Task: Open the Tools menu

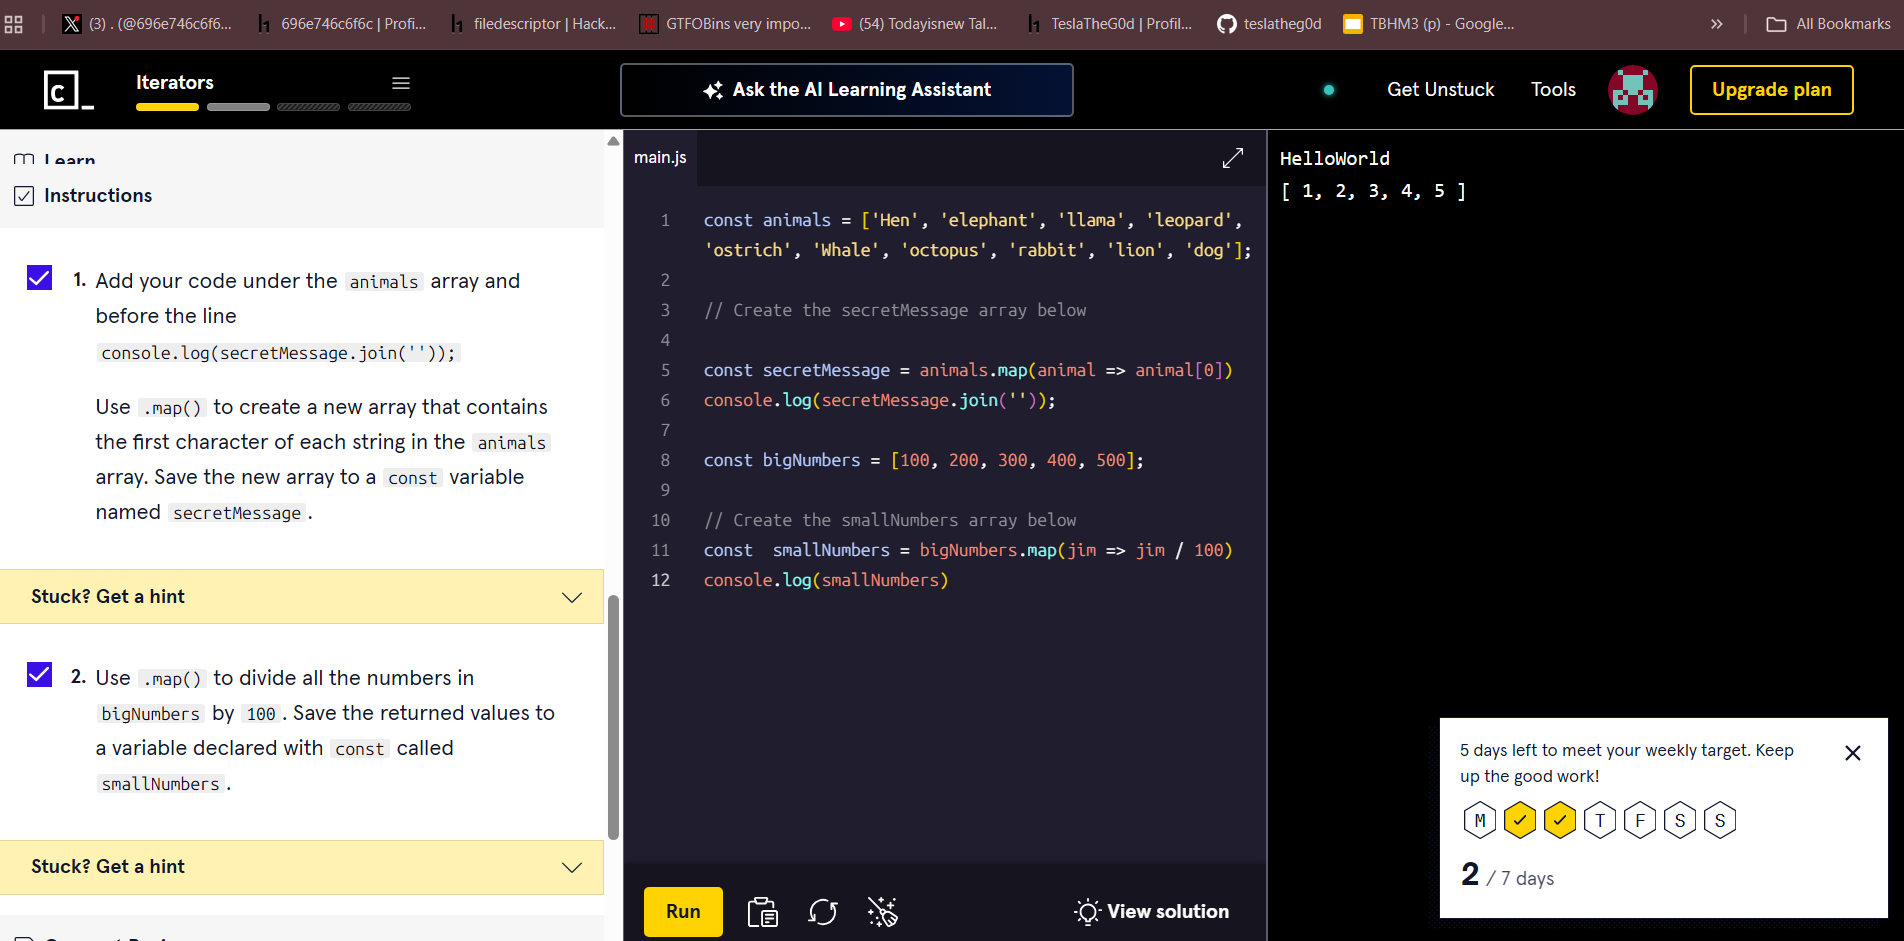Action: (x=1553, y=90)
